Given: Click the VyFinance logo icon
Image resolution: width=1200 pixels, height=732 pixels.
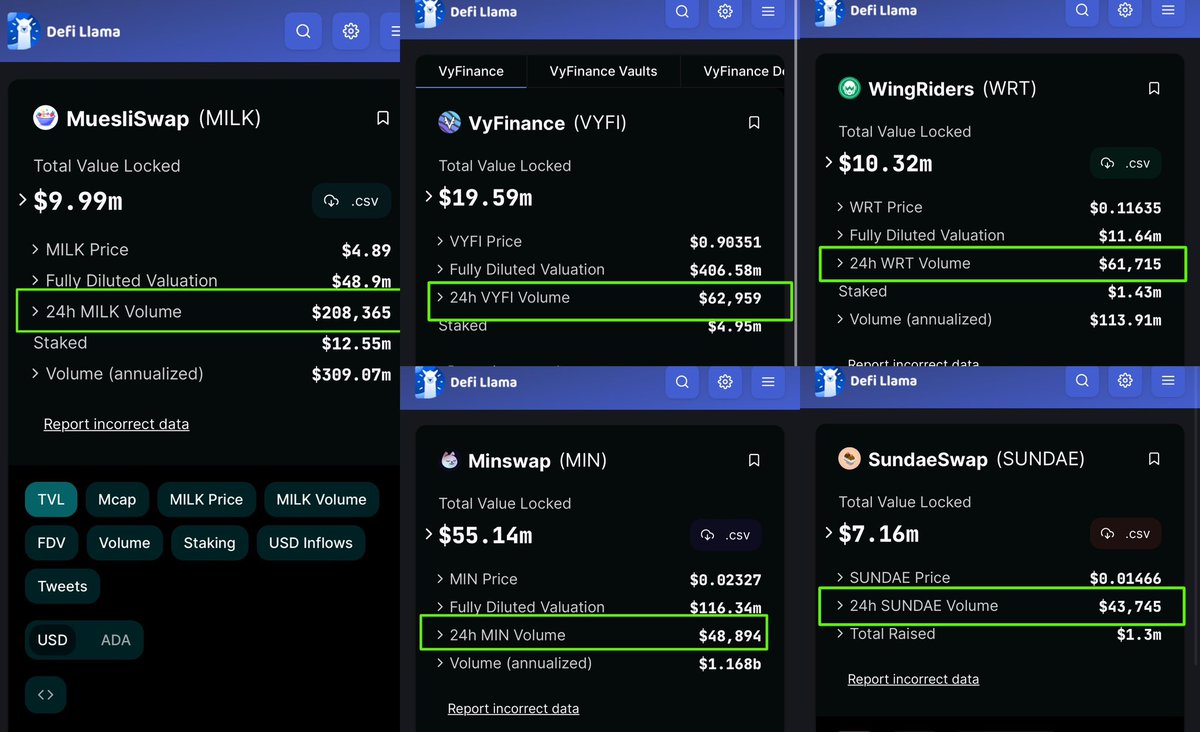Looking at the screenshot, I should (x=450, y=122).
